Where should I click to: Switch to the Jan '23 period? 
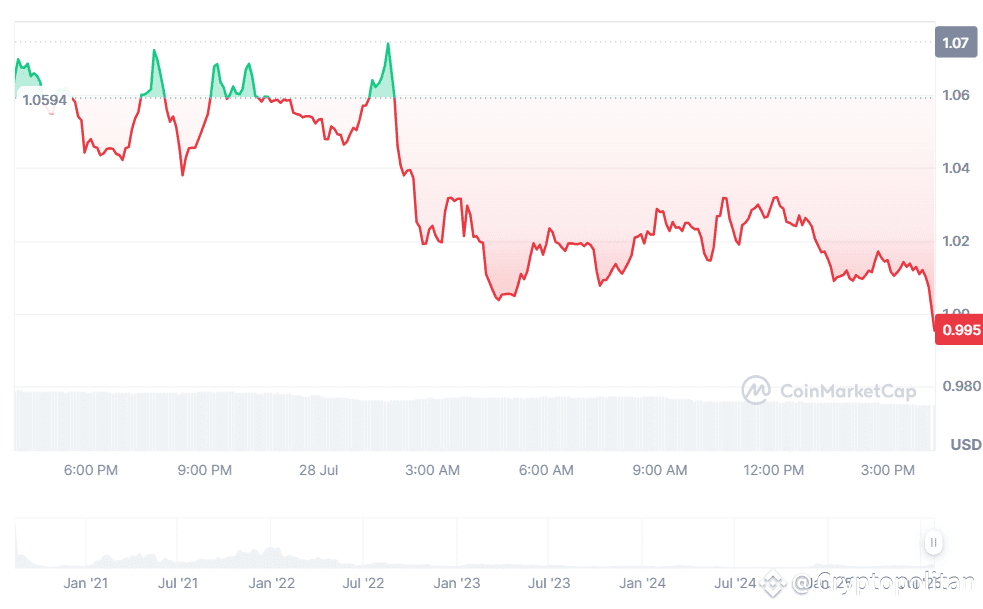[456, 583]
